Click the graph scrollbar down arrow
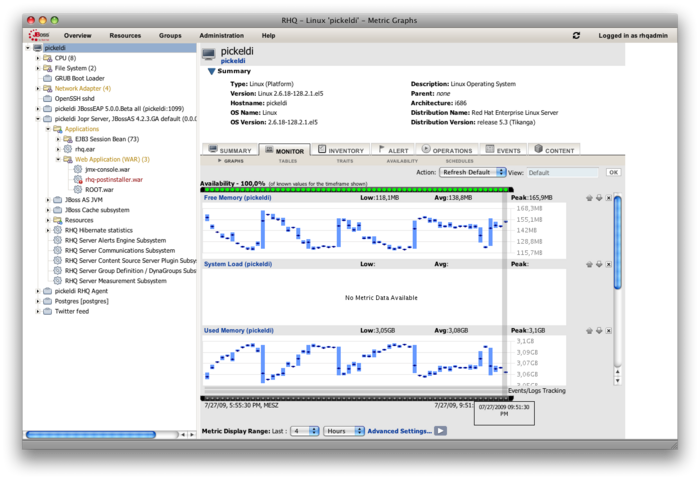The width and height of the screenshot is (700, 480). click(617, 381)
